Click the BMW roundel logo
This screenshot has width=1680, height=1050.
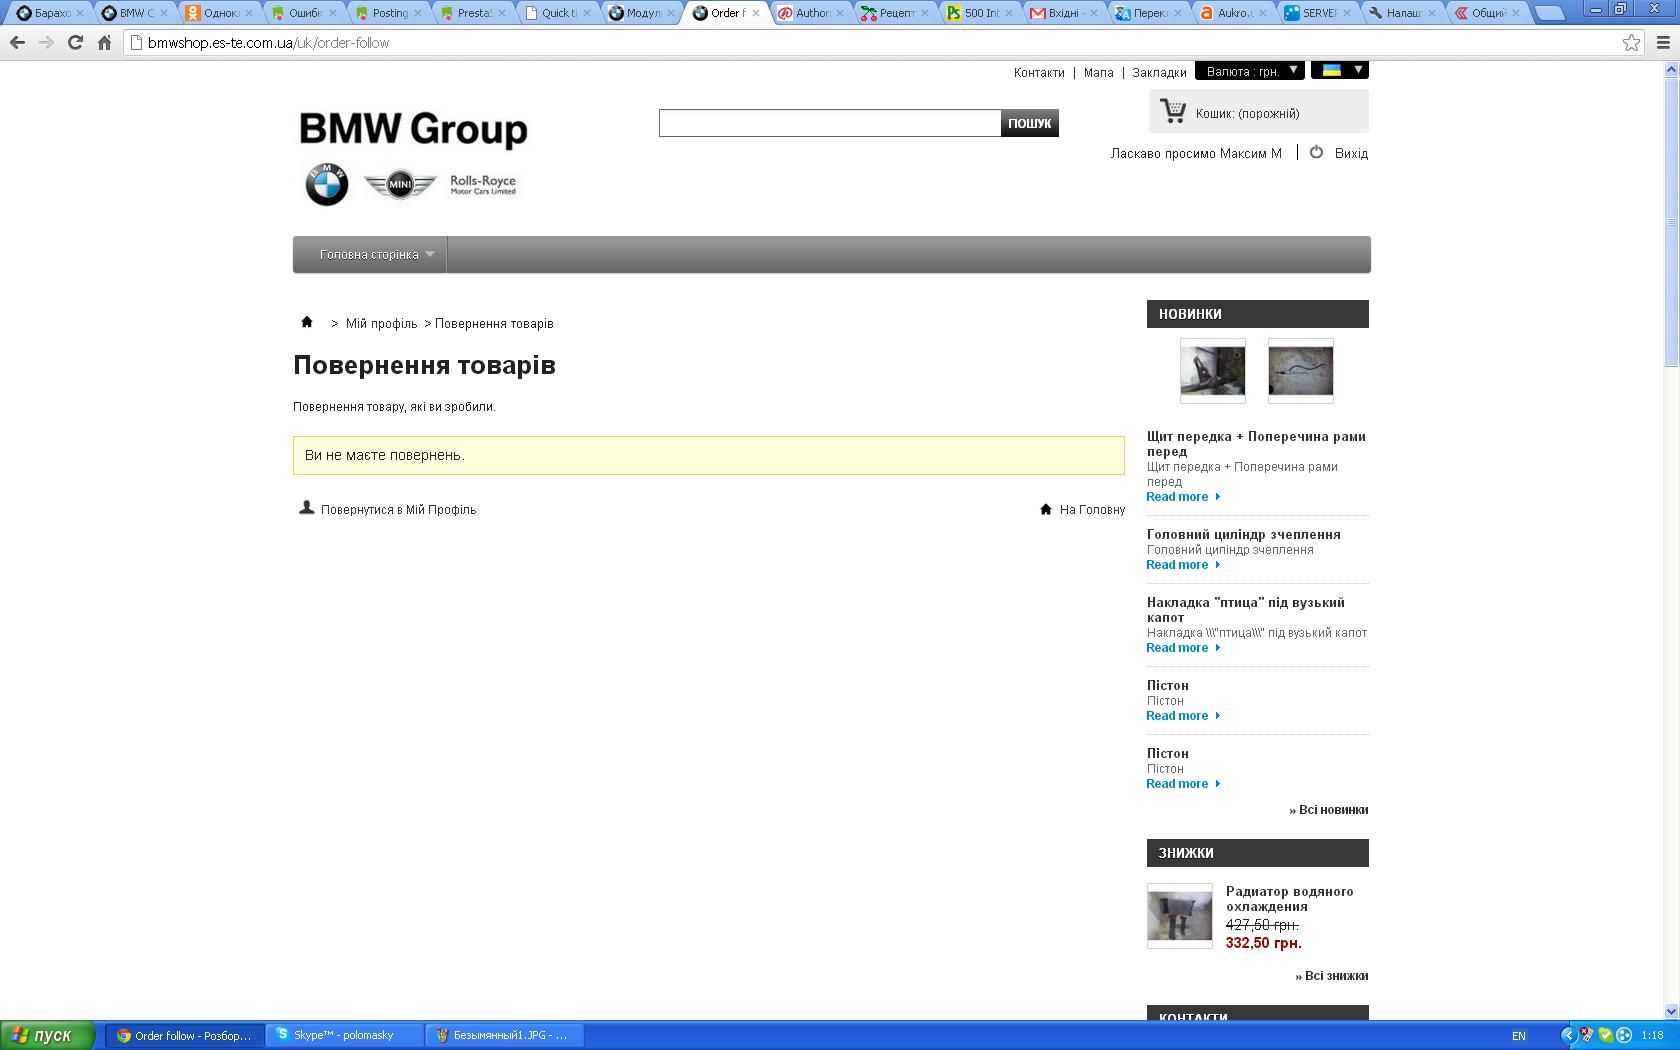(327, 185)
